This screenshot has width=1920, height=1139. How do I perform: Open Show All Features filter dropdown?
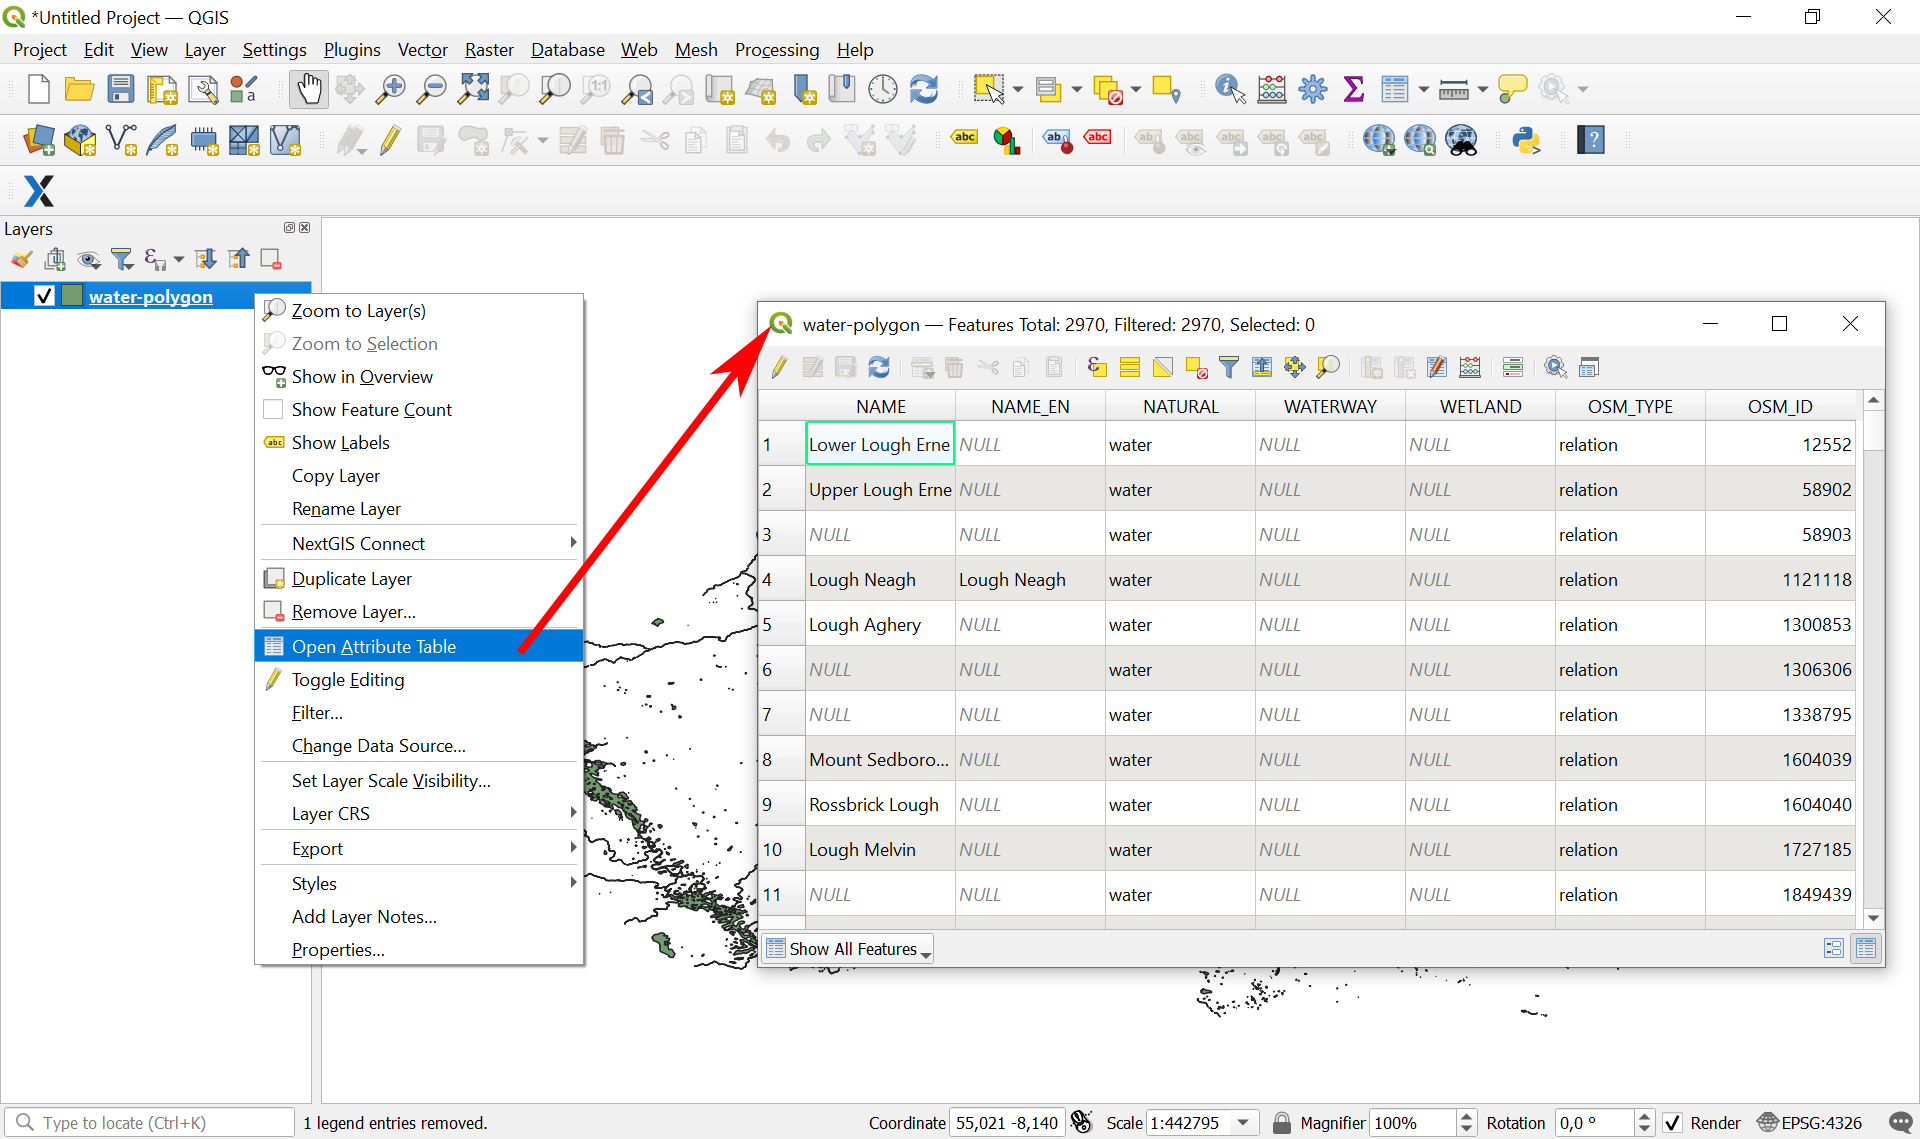(x=848, y=949)
